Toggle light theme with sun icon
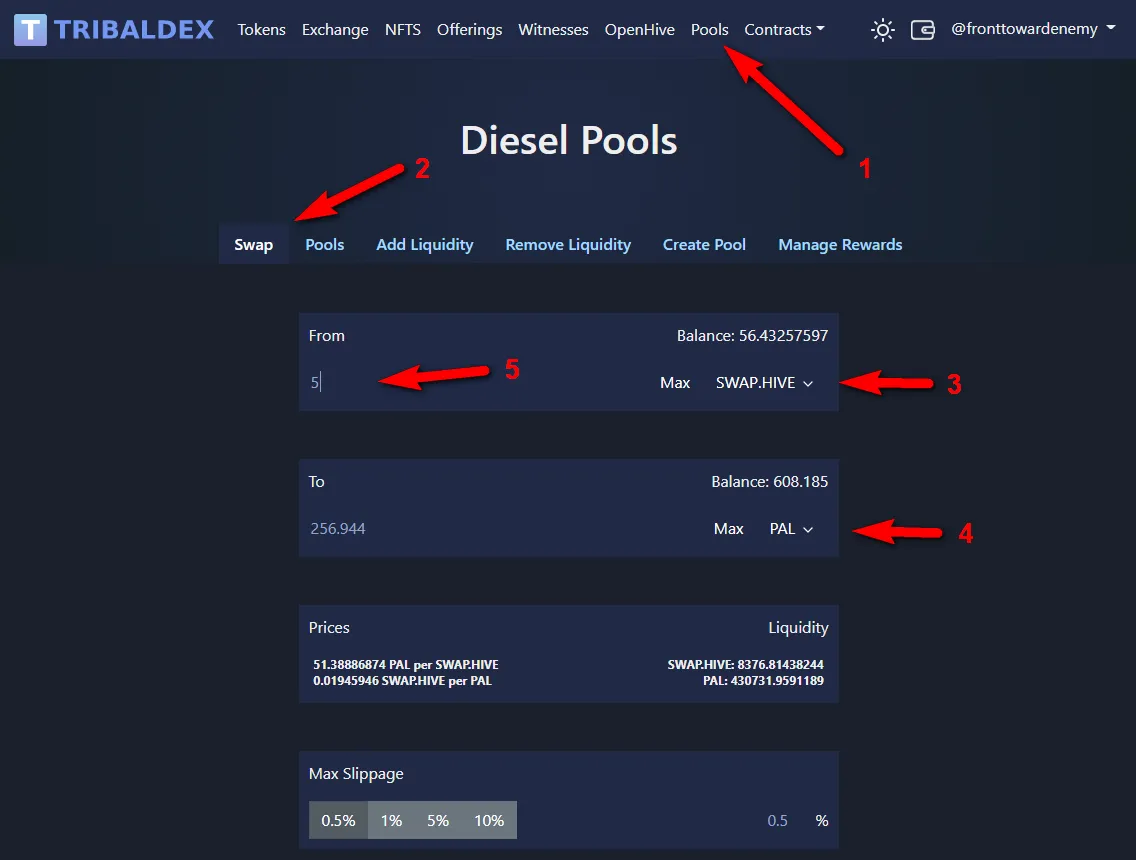 click(882, 30)
